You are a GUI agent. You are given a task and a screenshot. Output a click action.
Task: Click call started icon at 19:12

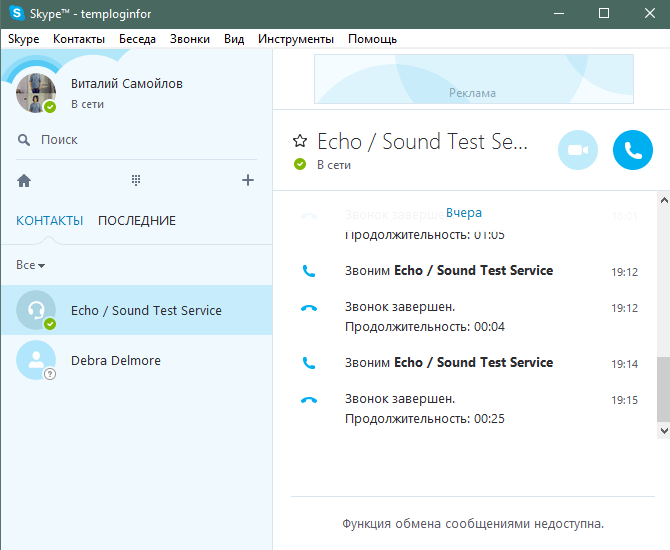(309, 271)
